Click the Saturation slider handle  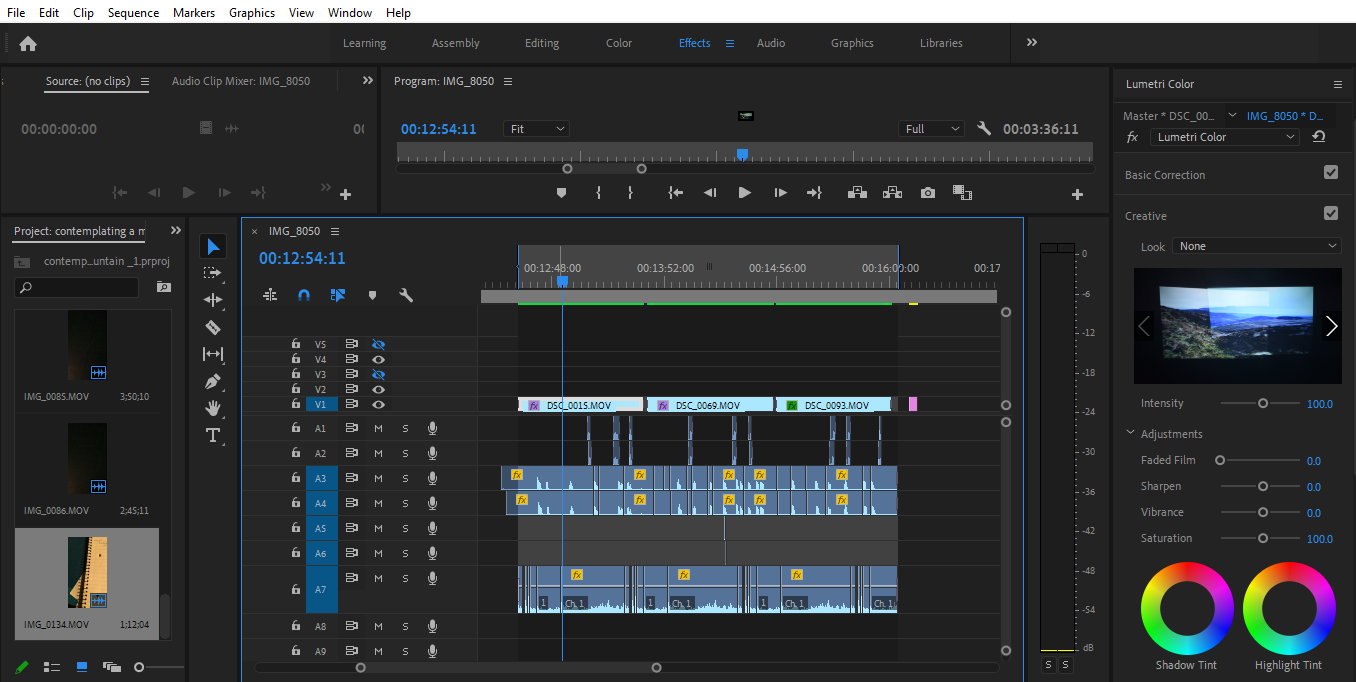click(x=1263, y=538)
